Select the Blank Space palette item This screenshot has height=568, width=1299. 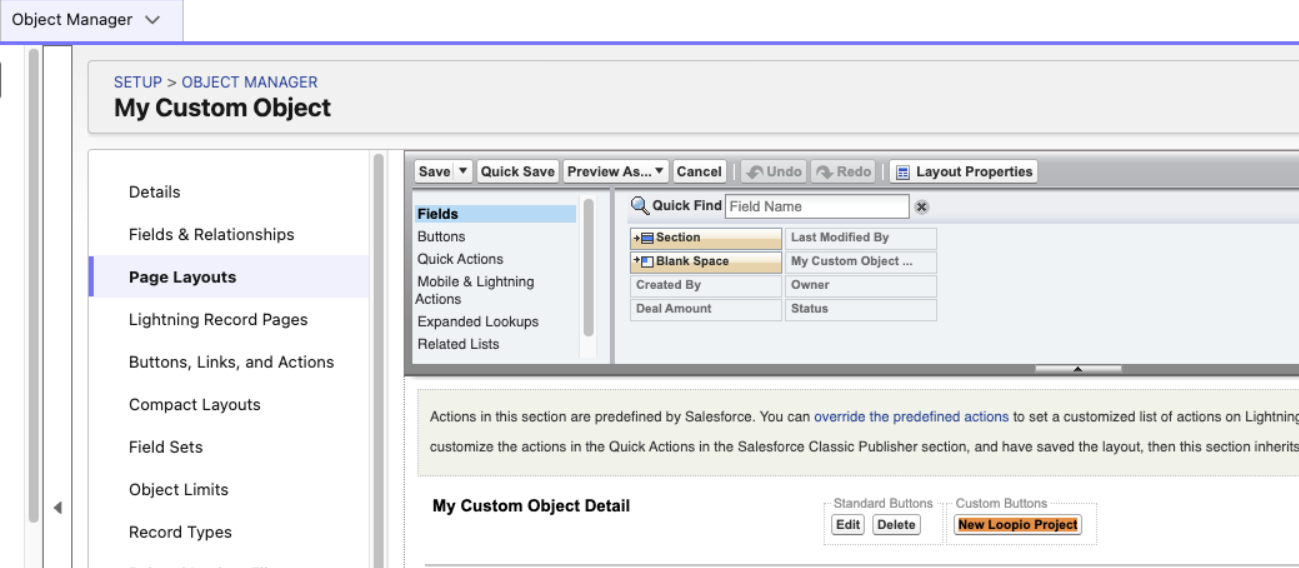click(706, 262)
